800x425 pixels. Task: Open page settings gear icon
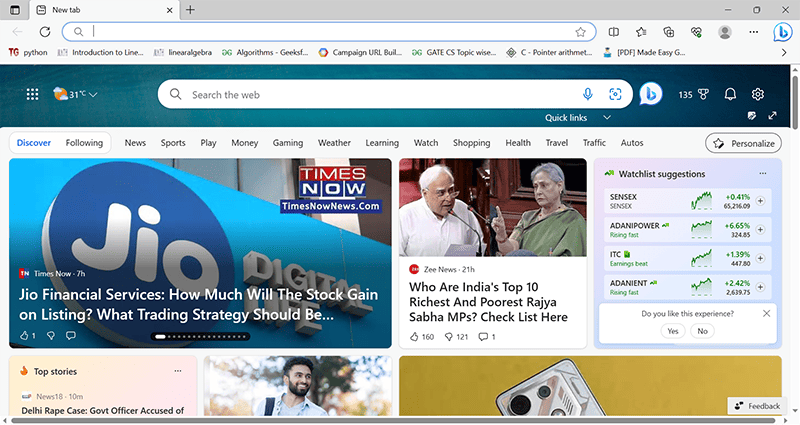pos(758,94)
